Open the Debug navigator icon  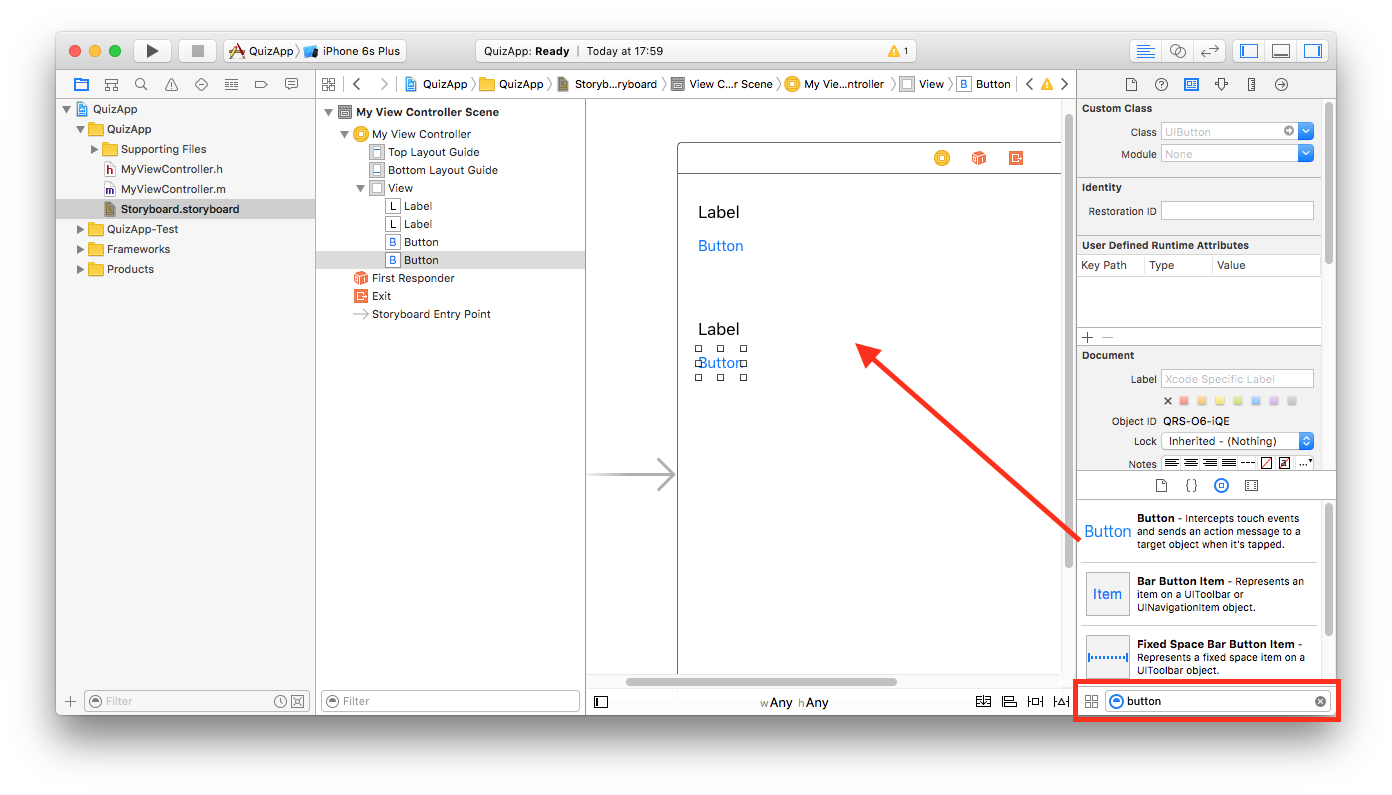(231, 84)
